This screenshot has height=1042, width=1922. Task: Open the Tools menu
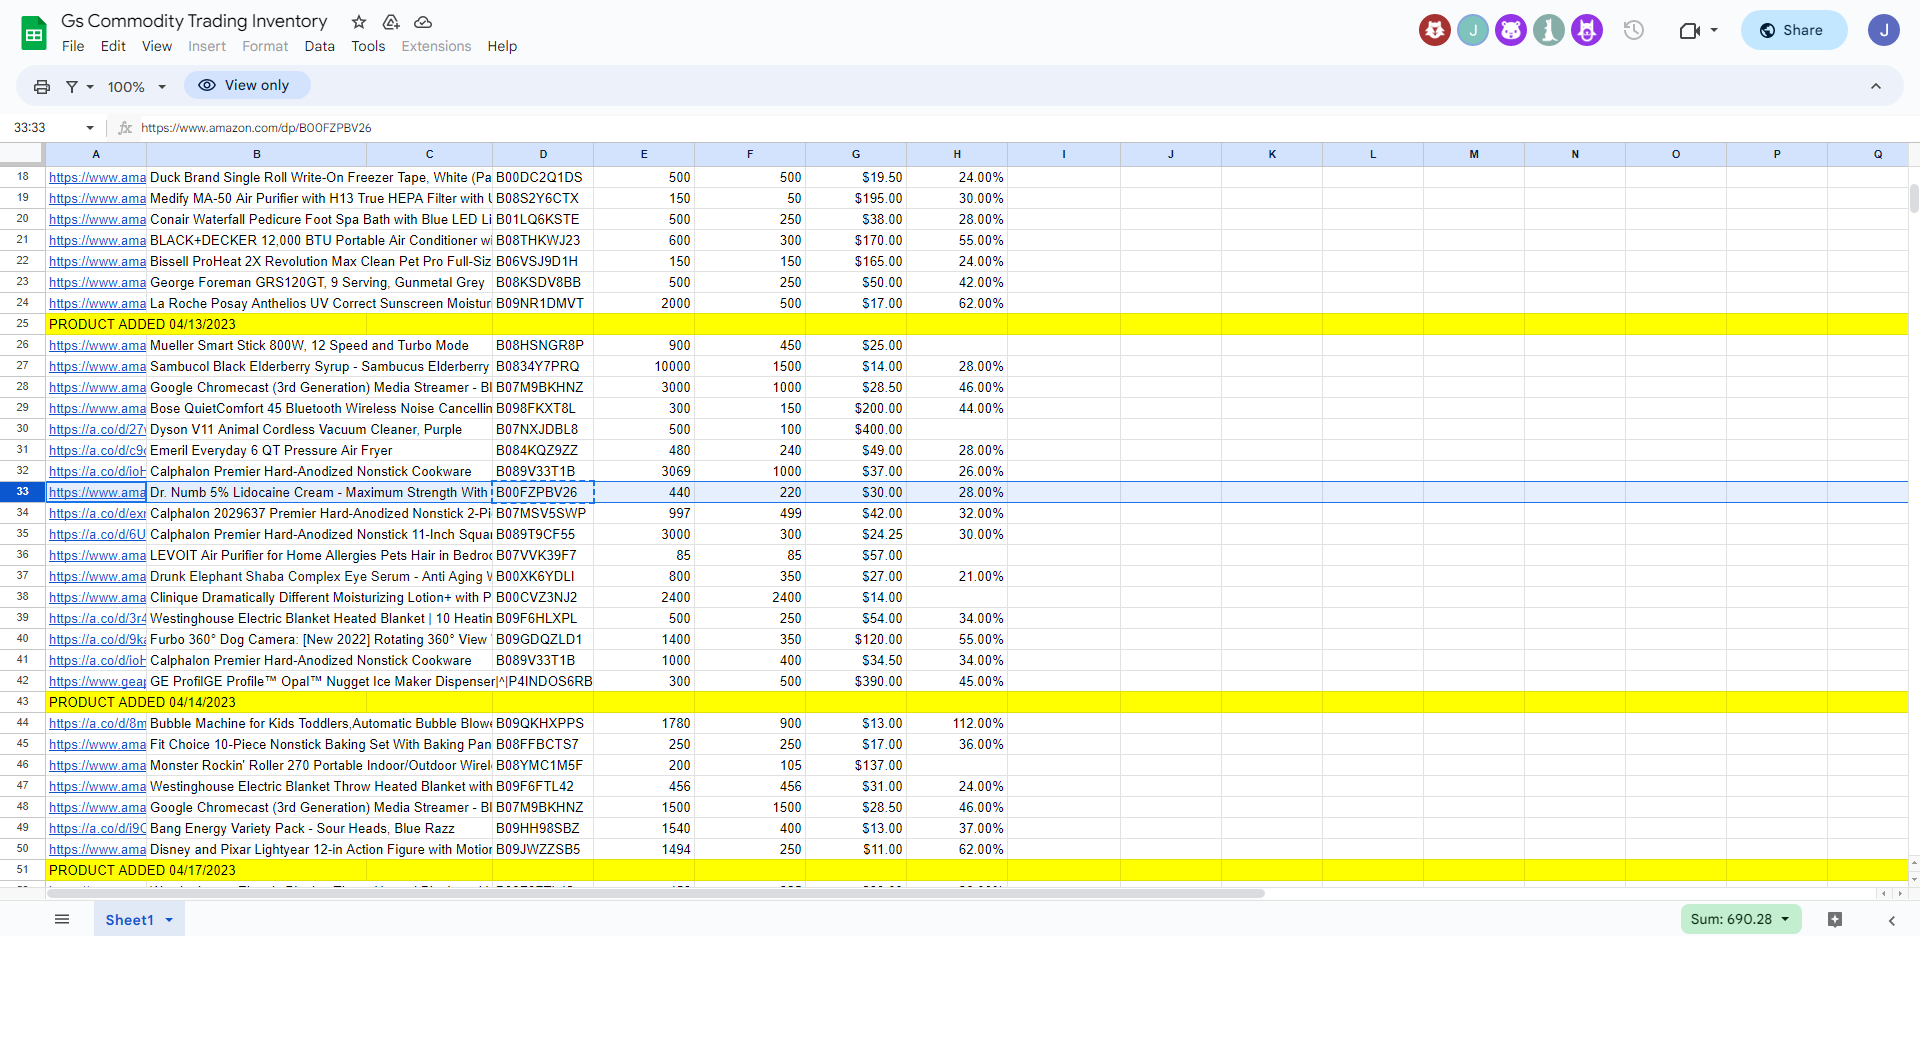tap(368, 46)
